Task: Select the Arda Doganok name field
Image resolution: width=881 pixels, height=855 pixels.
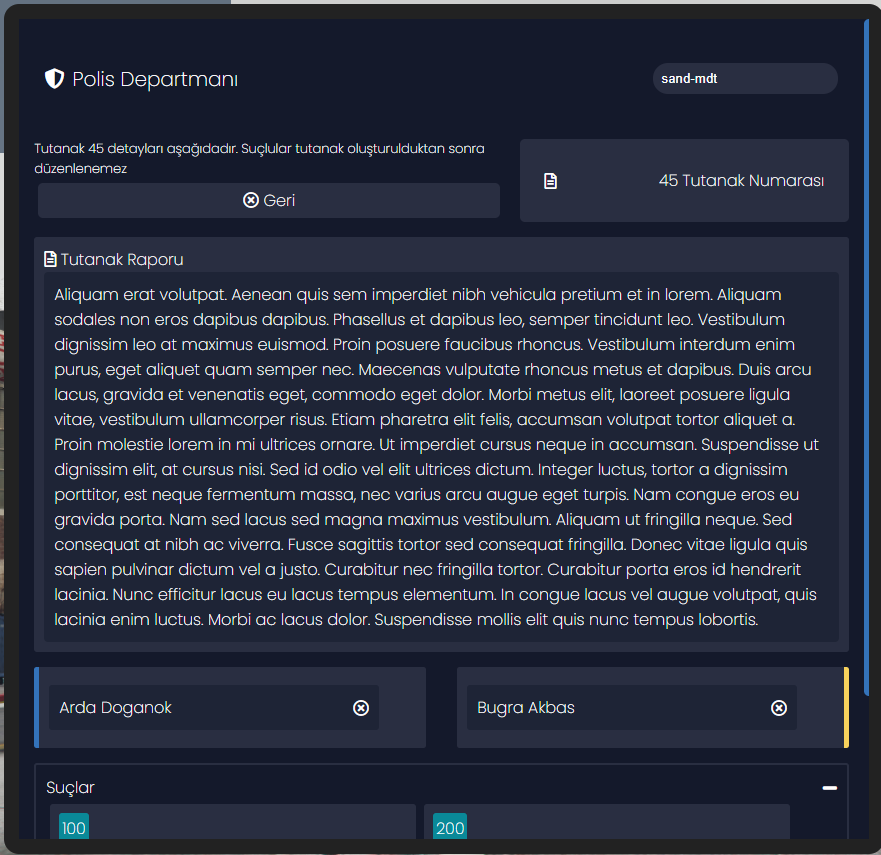Action: (214, 708)
